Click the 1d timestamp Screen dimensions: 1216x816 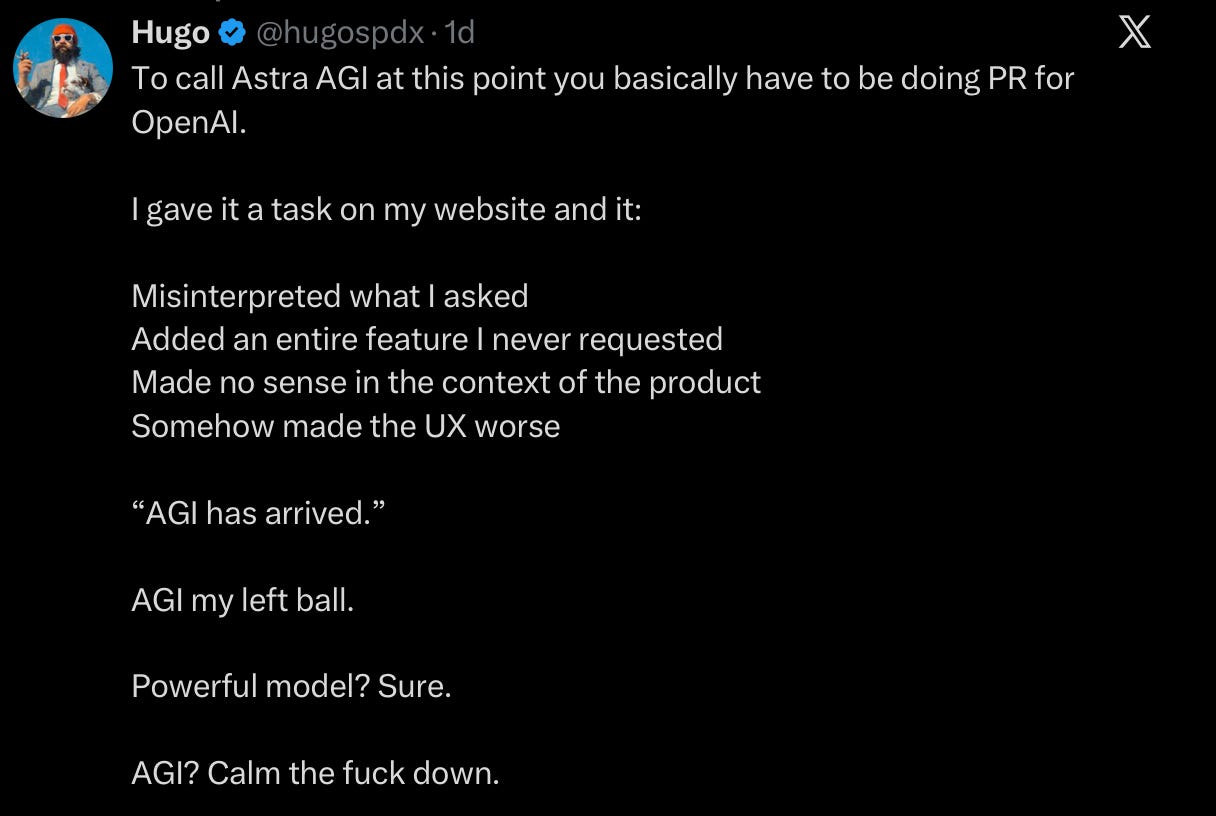coord(459,33)
